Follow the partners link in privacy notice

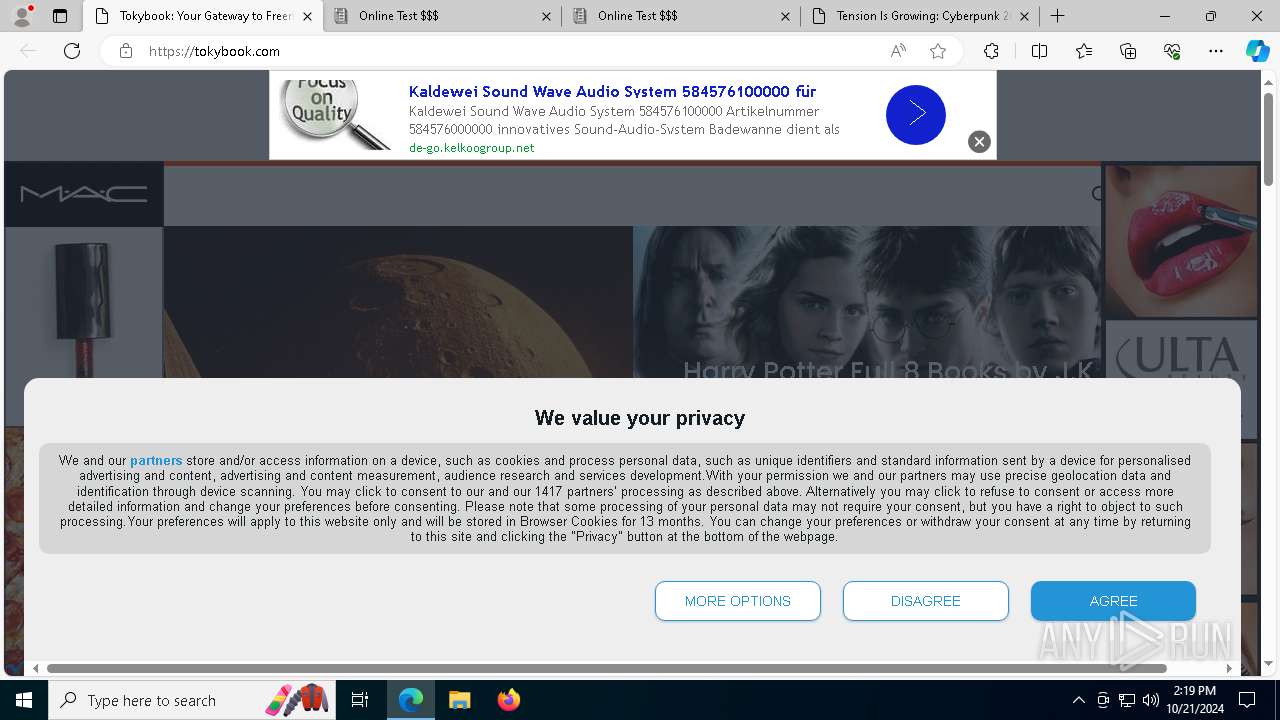pyautogui.click(x=156, y=461)
